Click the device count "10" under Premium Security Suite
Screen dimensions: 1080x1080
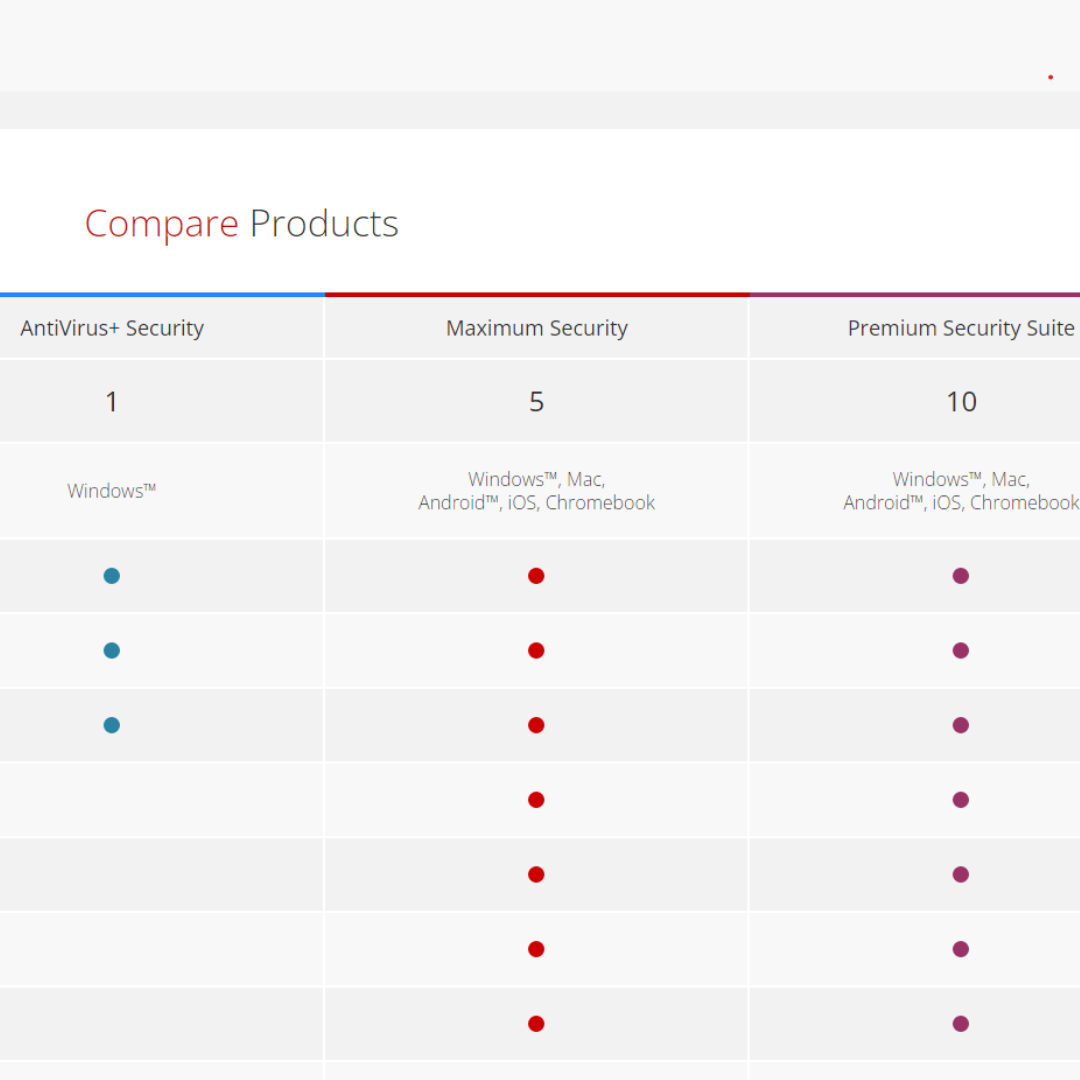962,402
